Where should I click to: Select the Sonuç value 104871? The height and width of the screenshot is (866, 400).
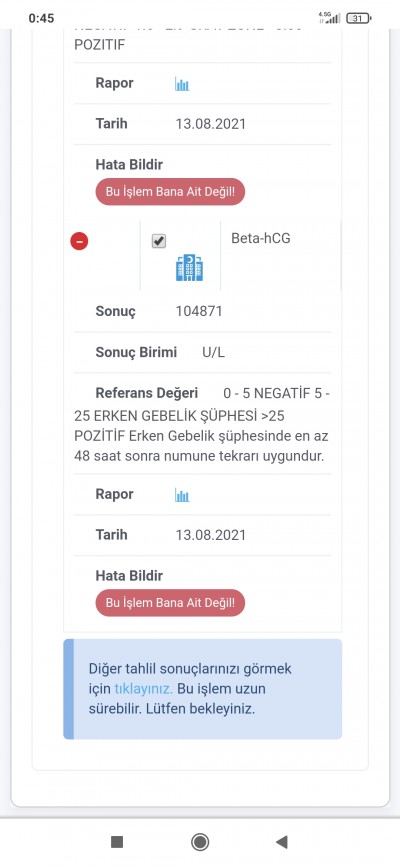click(x=199, y=311)
